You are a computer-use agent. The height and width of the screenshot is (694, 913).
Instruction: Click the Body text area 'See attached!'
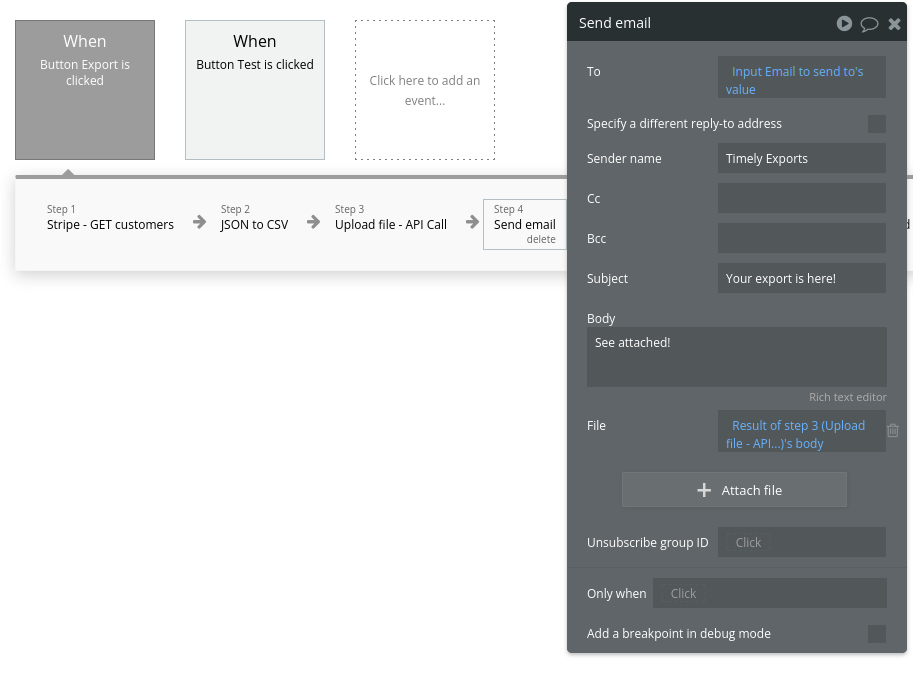pyautogui.click(x=737, y=357)
